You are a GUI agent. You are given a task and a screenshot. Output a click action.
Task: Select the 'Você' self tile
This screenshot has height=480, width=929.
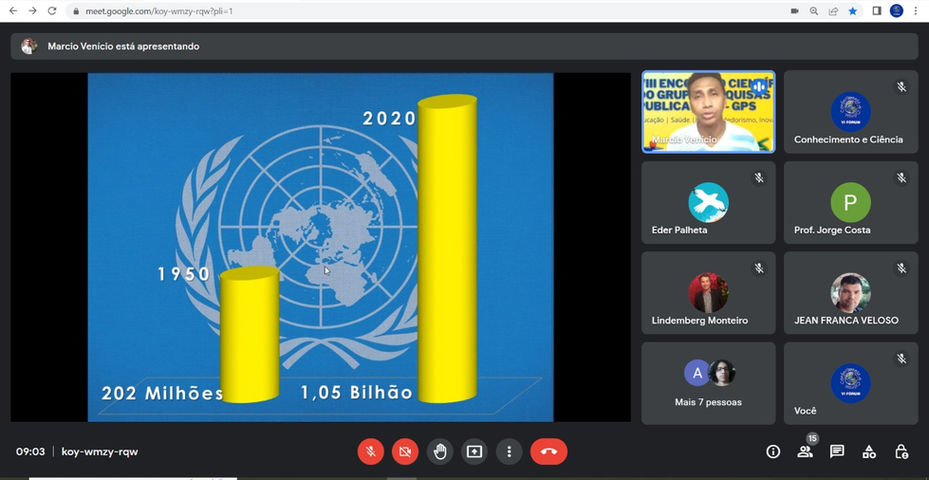(x=851, y=383)
